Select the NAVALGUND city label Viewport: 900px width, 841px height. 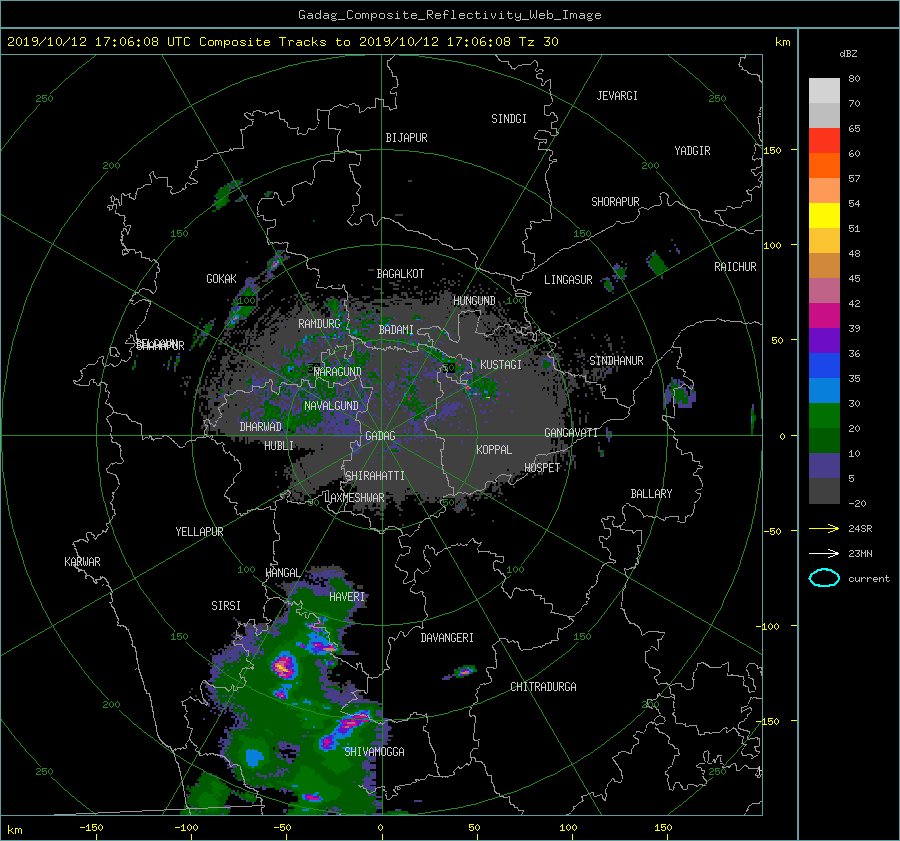pos(331,406)
